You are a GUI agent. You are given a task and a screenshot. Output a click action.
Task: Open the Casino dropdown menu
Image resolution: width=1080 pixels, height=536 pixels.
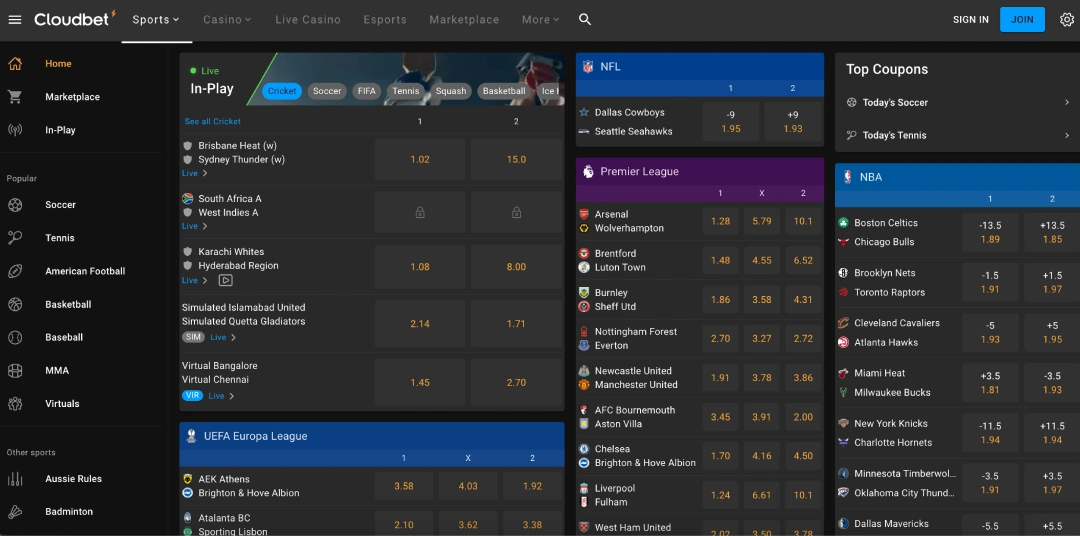(x=227, y=19)
